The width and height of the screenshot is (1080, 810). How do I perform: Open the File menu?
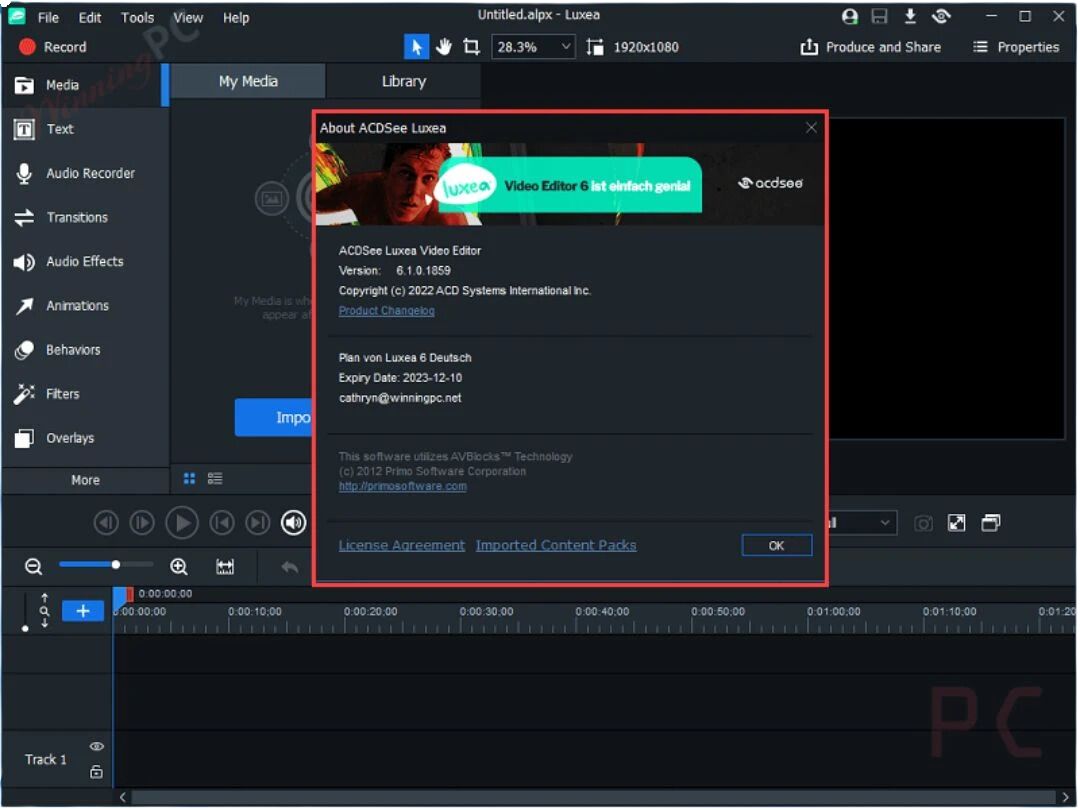[x=48, y=17]
